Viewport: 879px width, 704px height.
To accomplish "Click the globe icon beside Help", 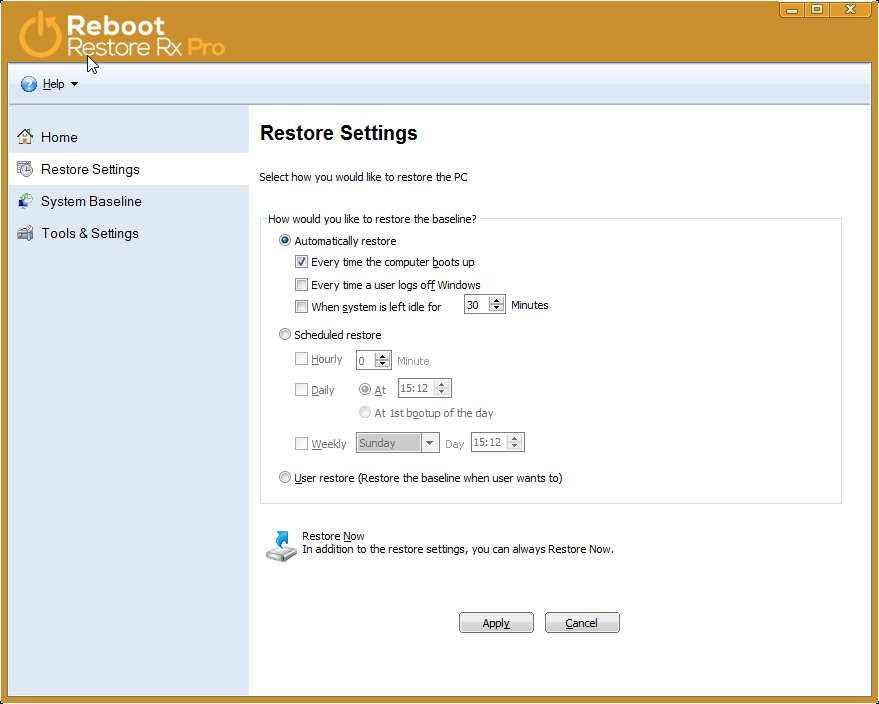I will click(29, 83).
